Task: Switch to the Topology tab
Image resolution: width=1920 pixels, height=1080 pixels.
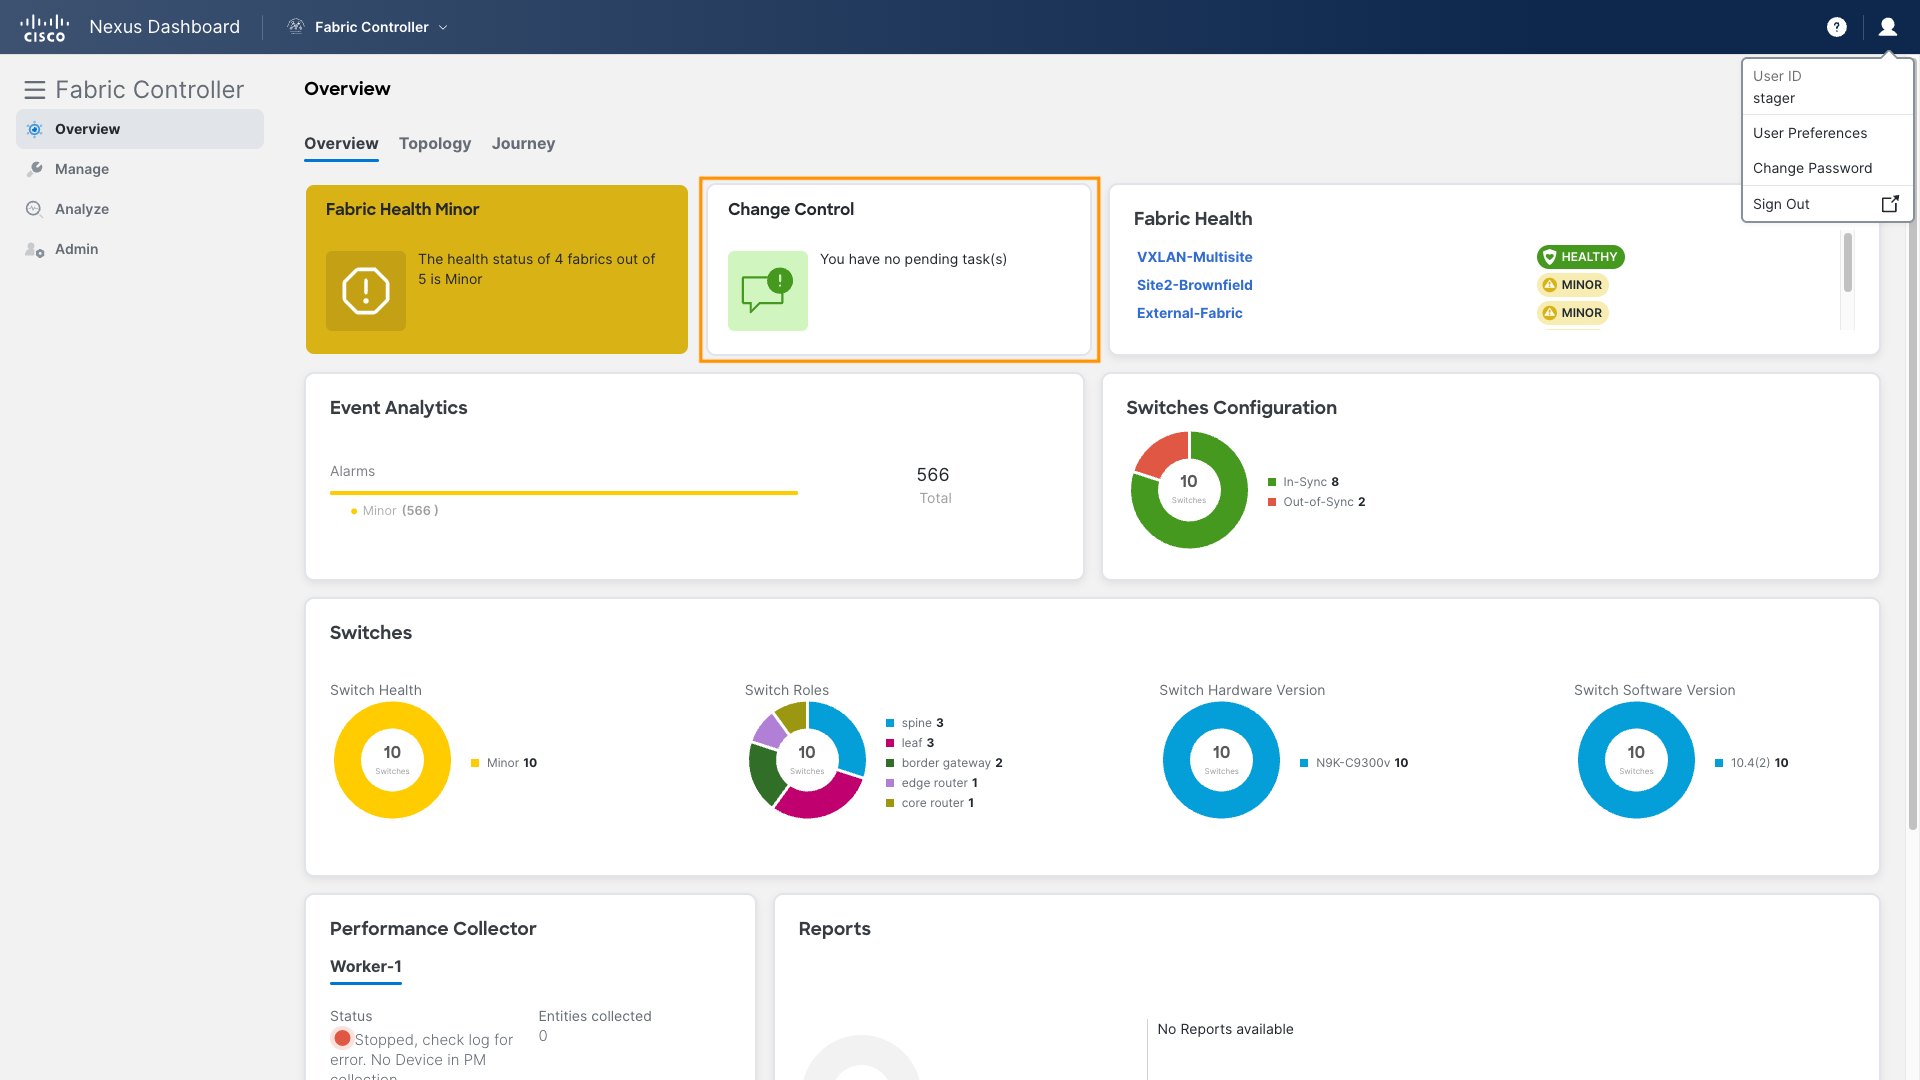Action: (435, 144)
